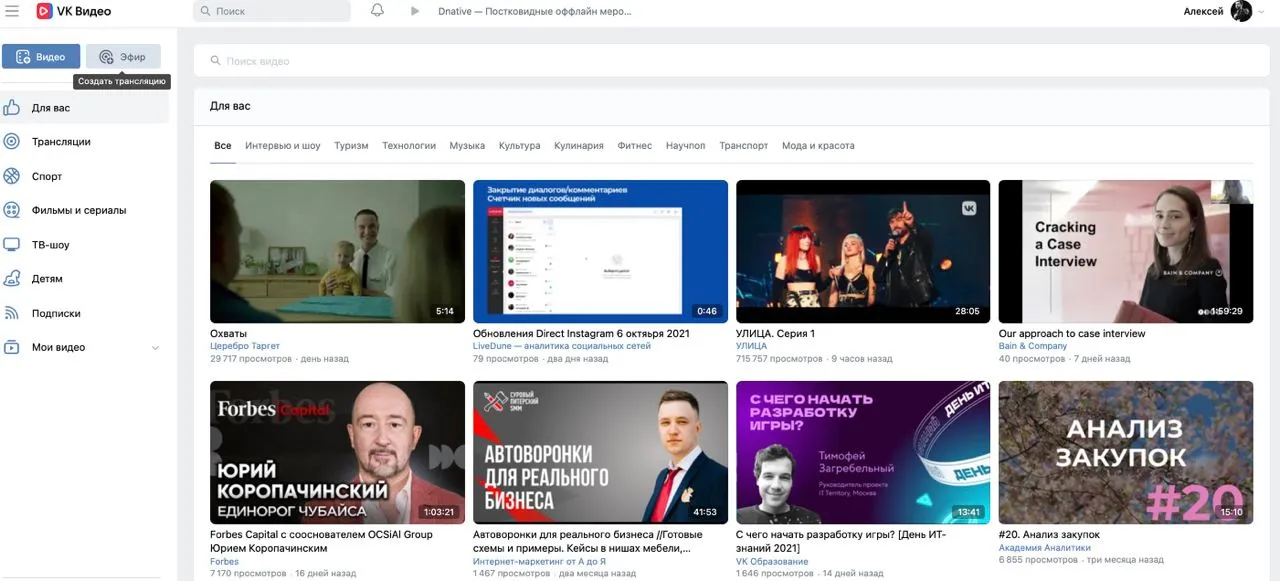The image size is (1280, 581).
Task: Click УЛИЦА. Серия 1 title
Action: tap(775, 334)
